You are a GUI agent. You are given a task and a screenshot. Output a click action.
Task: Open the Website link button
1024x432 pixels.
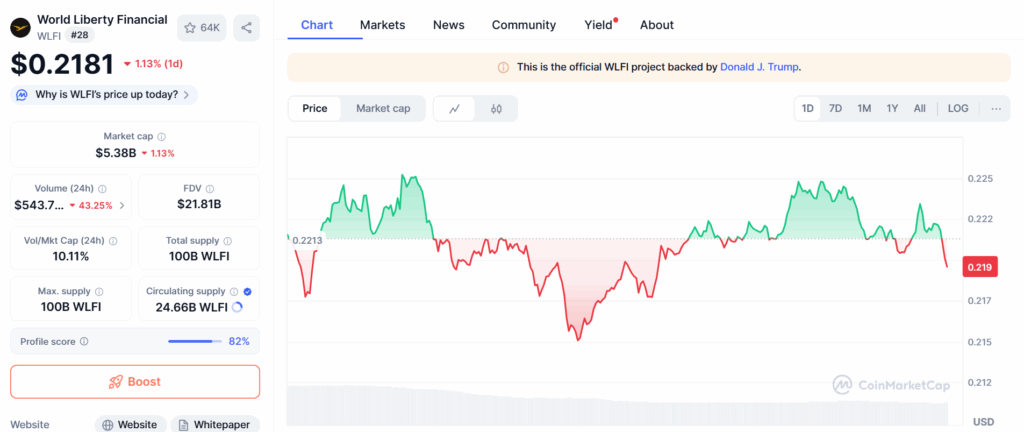pyautogui.click(x=131, y=424)
